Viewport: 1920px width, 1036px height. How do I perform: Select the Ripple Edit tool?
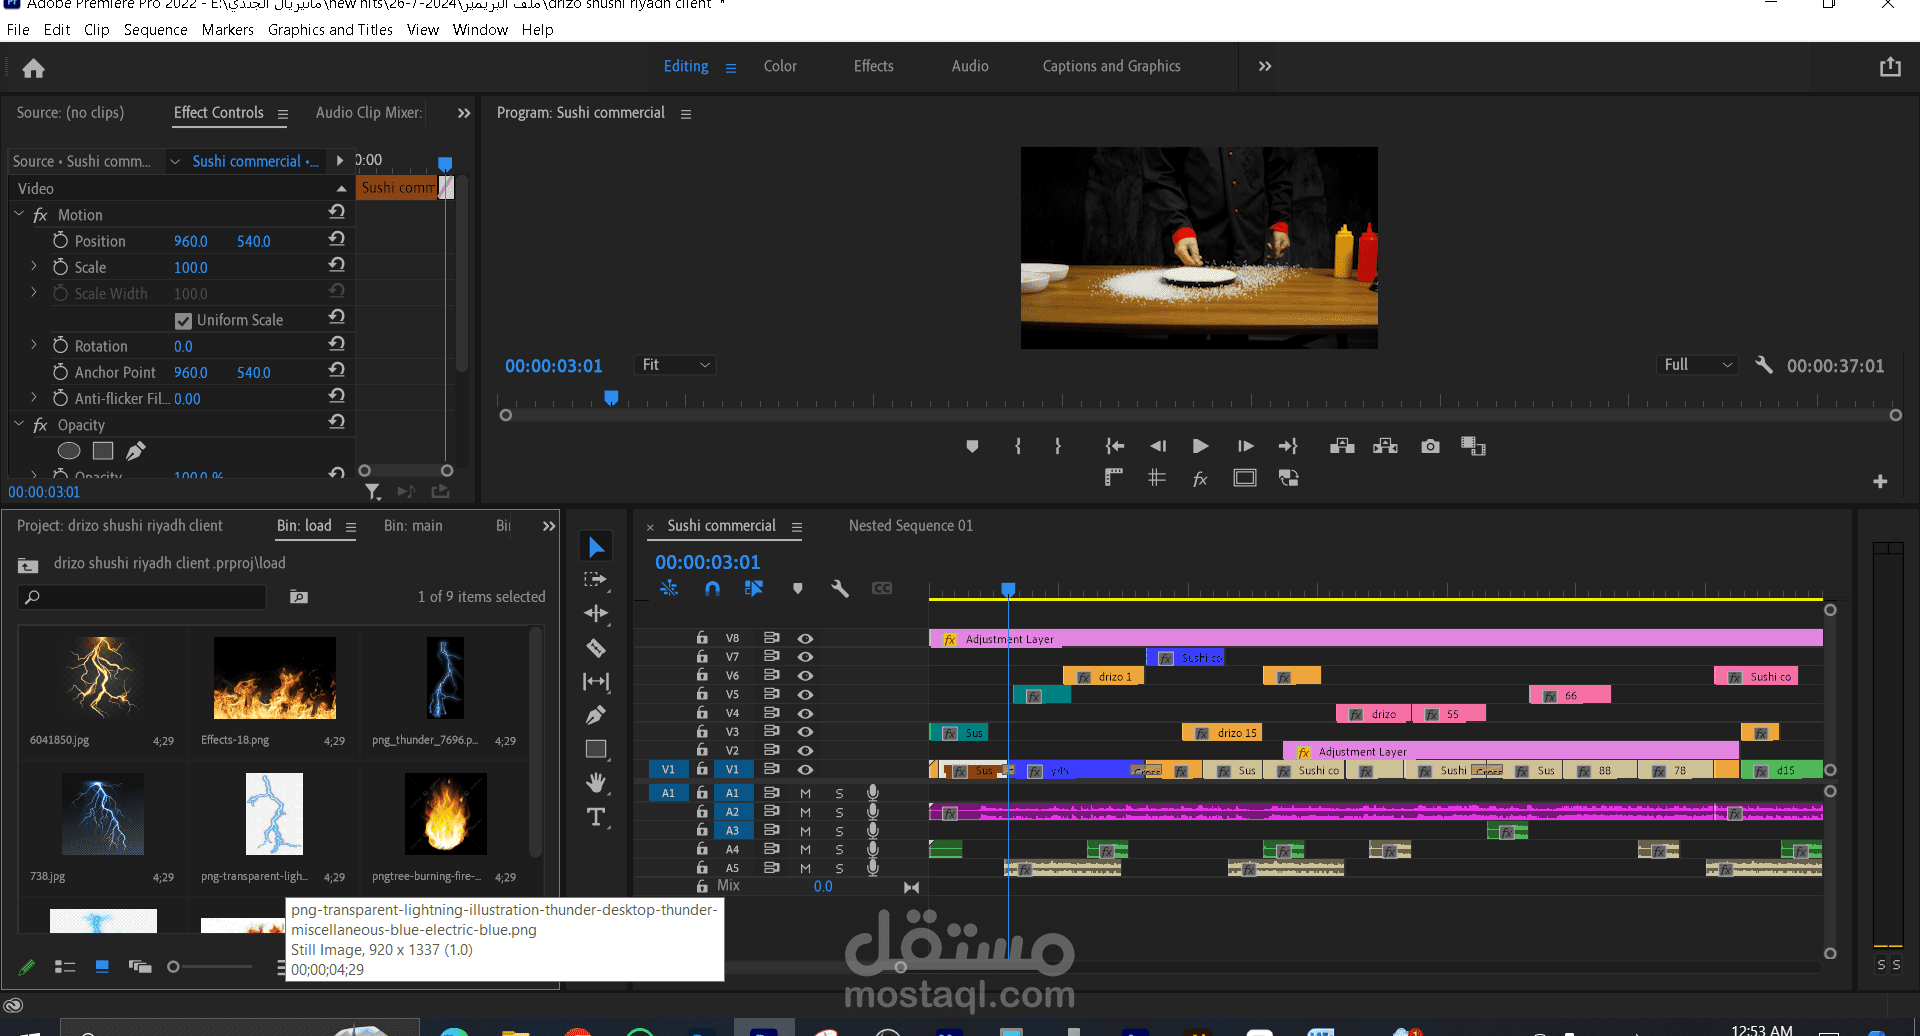(596, 613)
